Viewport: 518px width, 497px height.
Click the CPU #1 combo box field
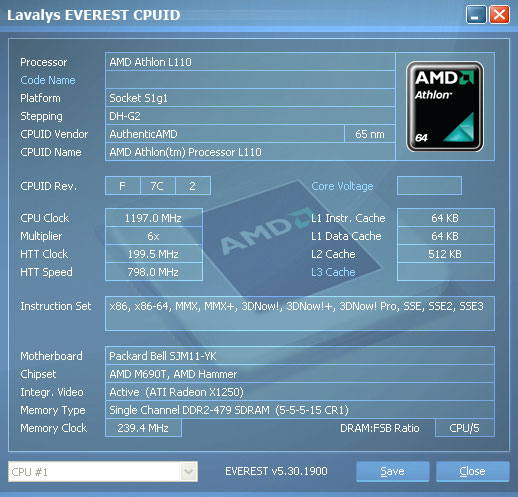103,471
